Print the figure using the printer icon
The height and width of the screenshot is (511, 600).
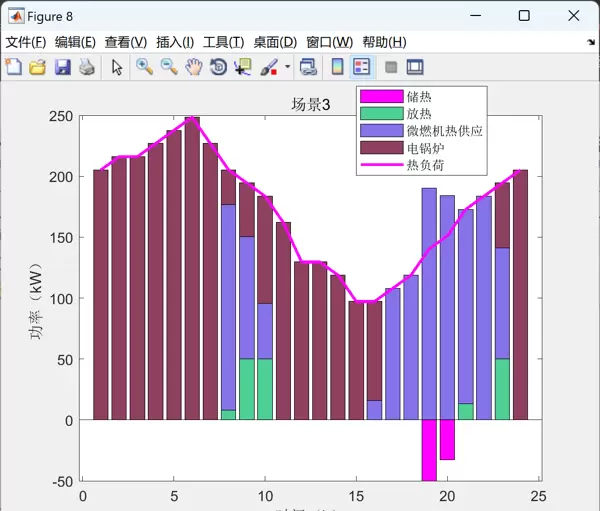pyautogui.click(x=87, y=67)
